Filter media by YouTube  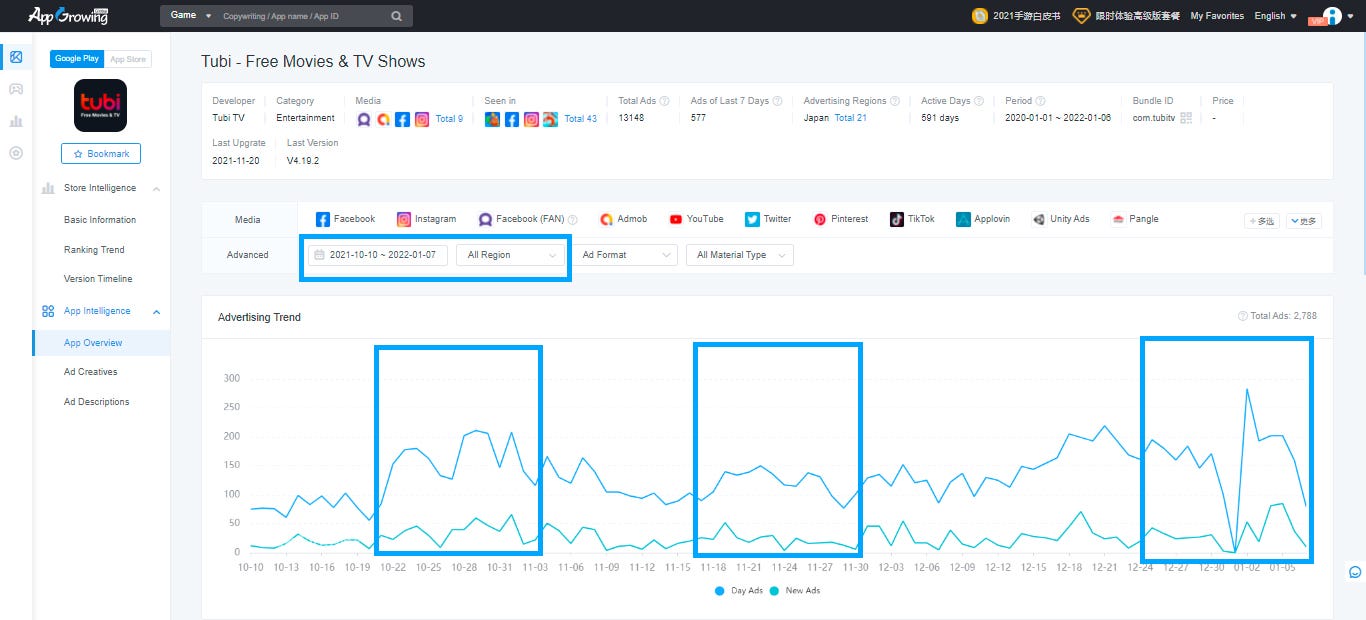tap(696, 219)
